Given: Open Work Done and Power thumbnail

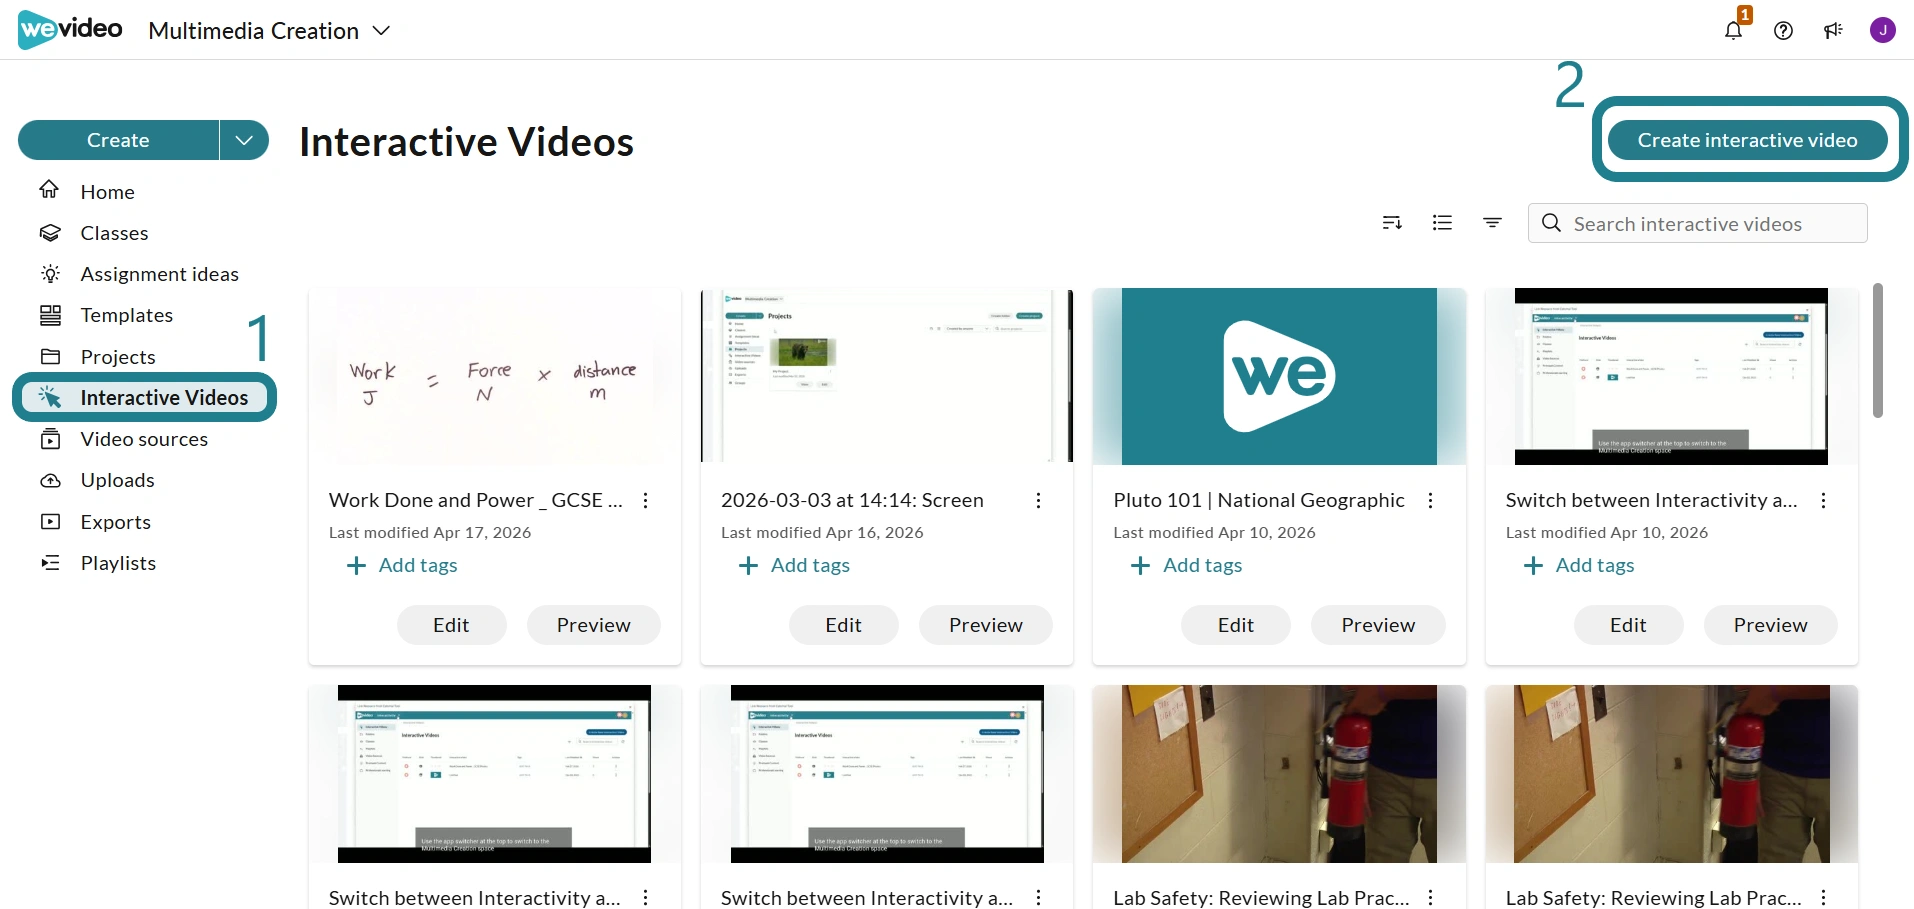Looking at the screenshot, I should [495, 376].
